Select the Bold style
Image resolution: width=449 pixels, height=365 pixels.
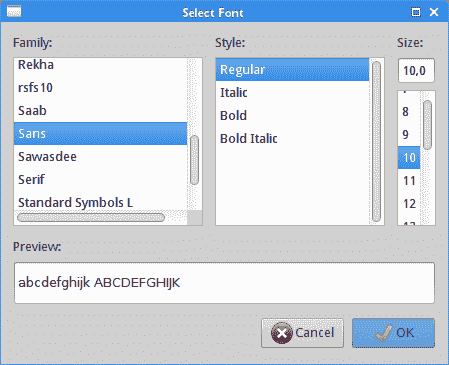(x=292, y=116)
